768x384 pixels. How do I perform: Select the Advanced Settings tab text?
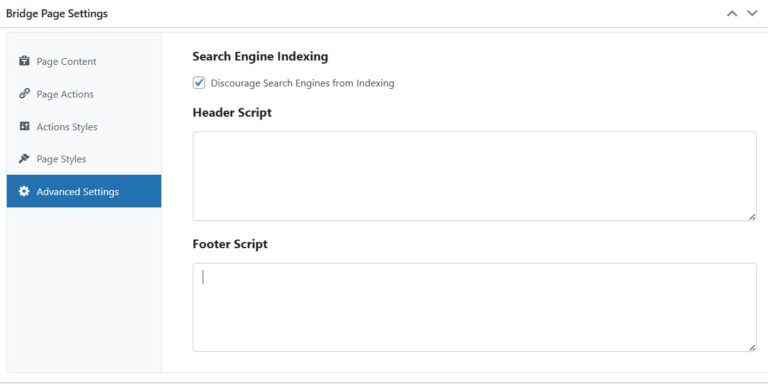(x=78, y=192)
